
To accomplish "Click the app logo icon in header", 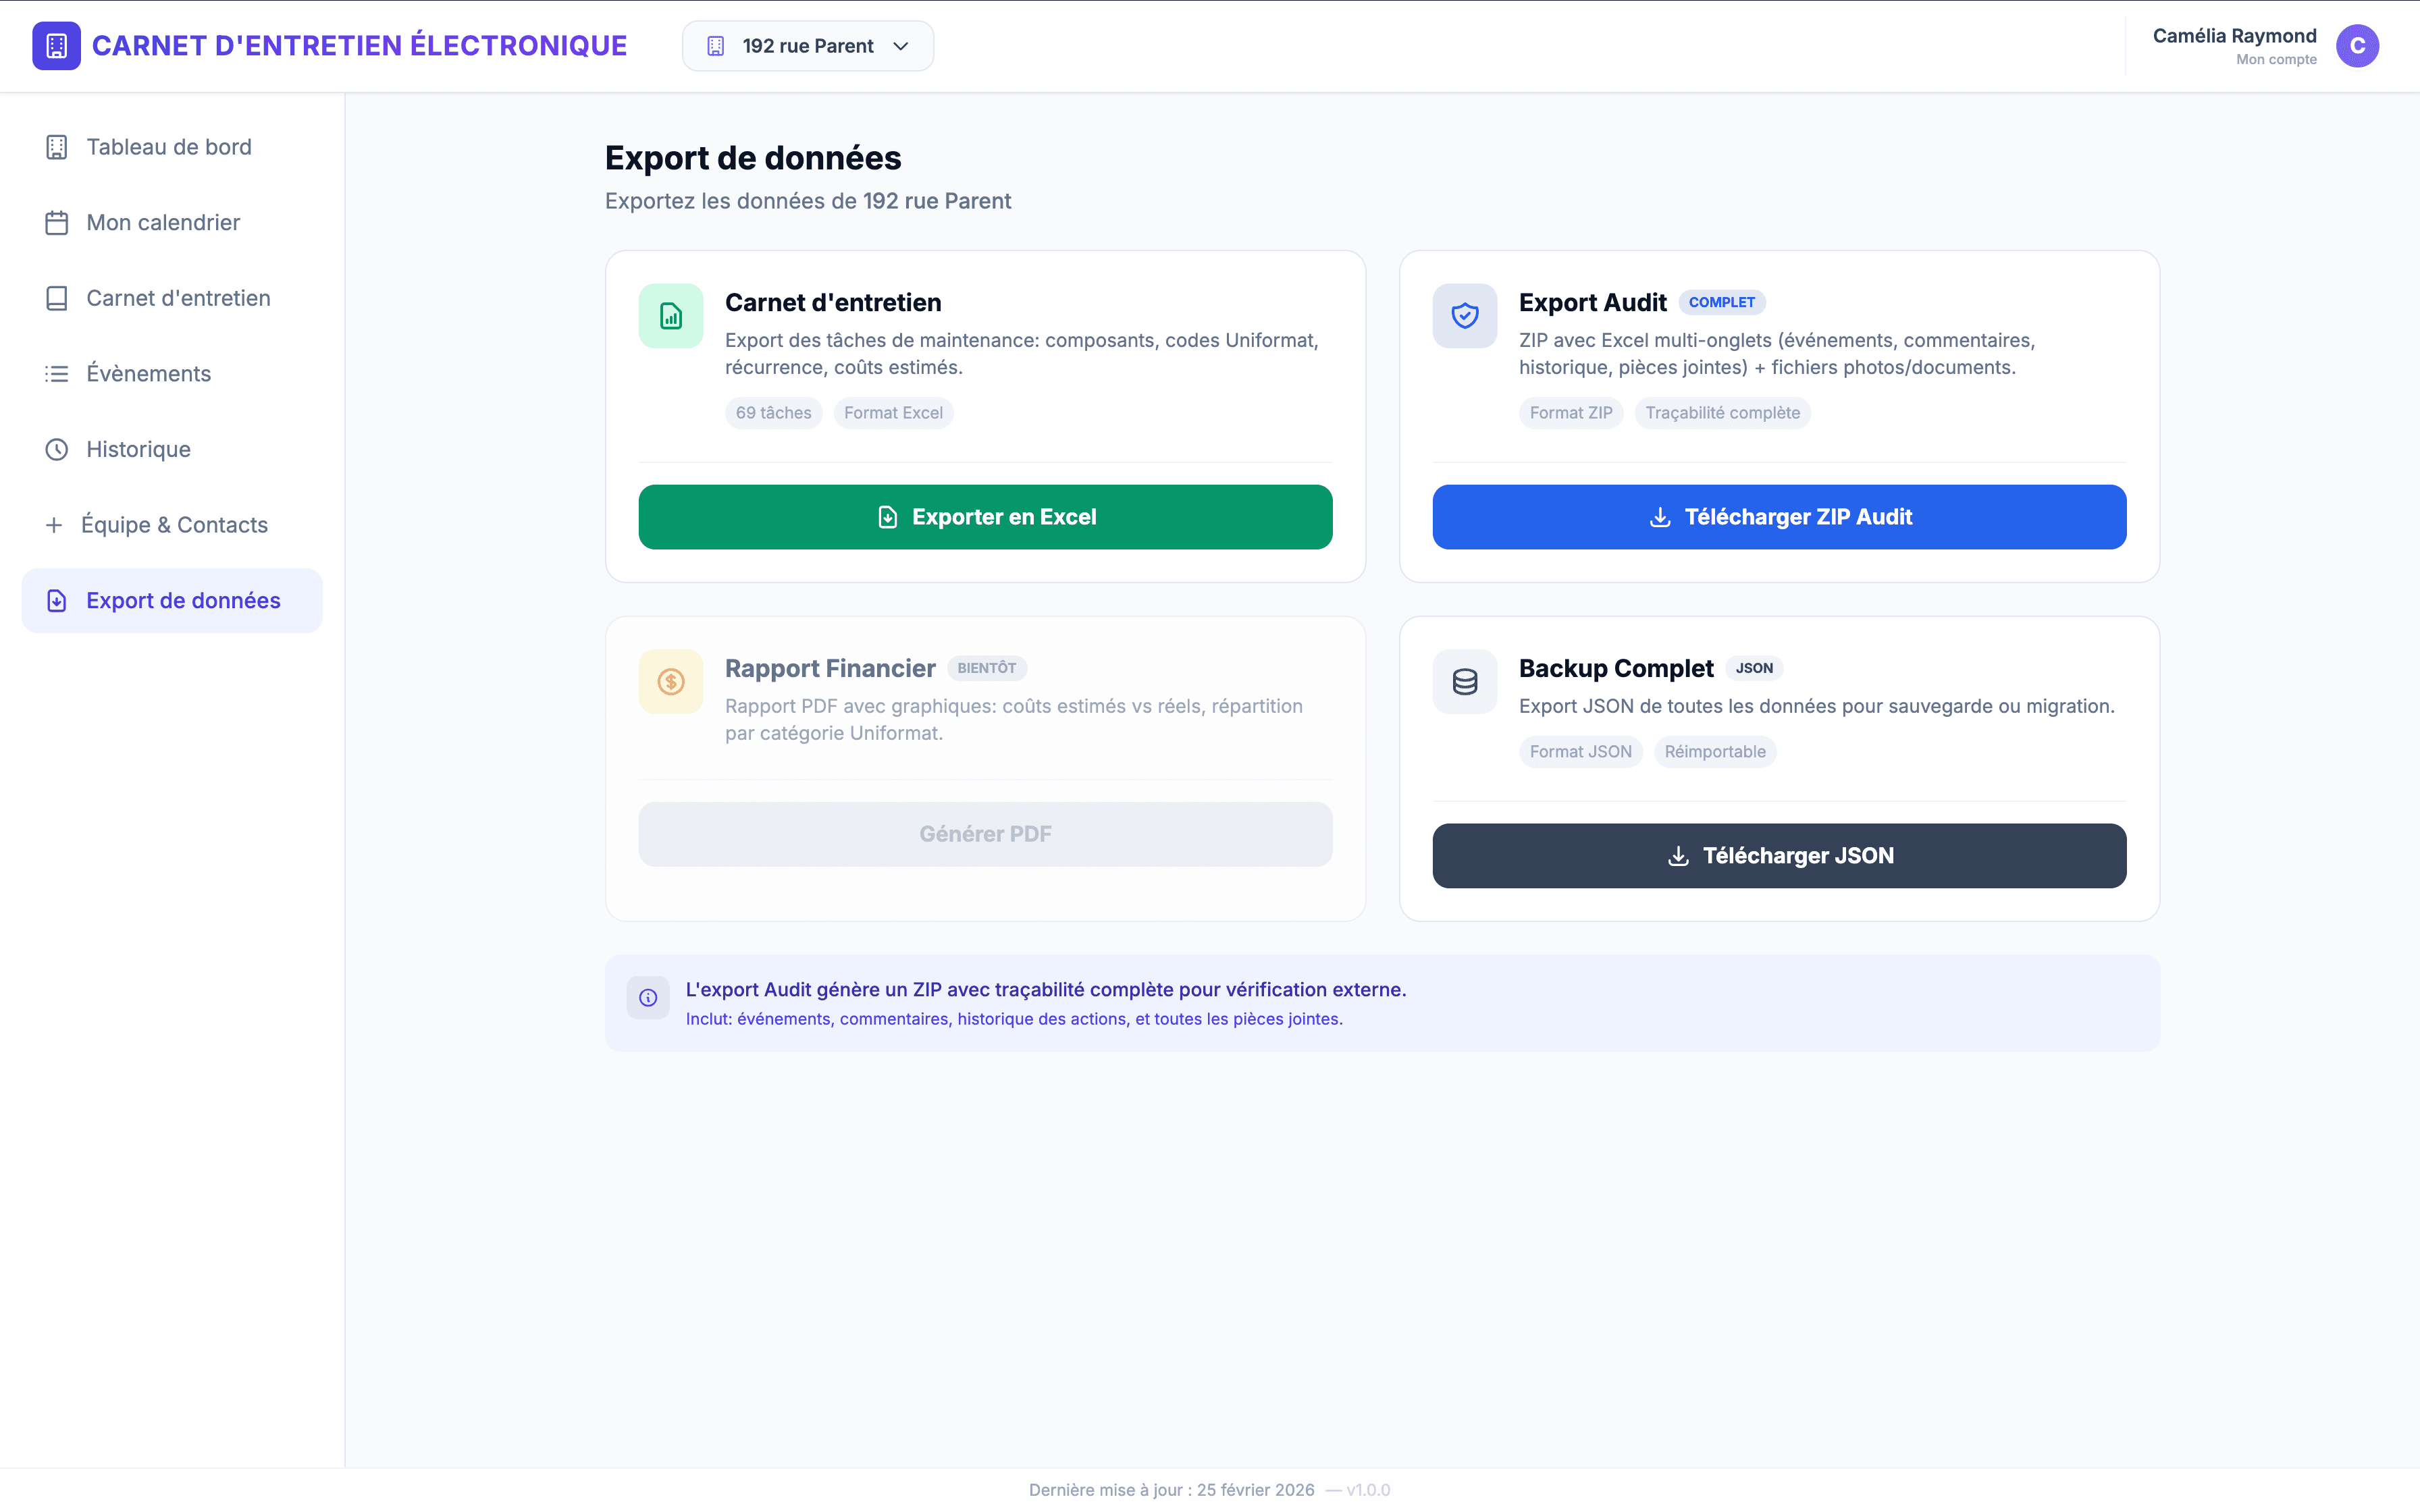I will pyautogui.click(x=56, y=46).
